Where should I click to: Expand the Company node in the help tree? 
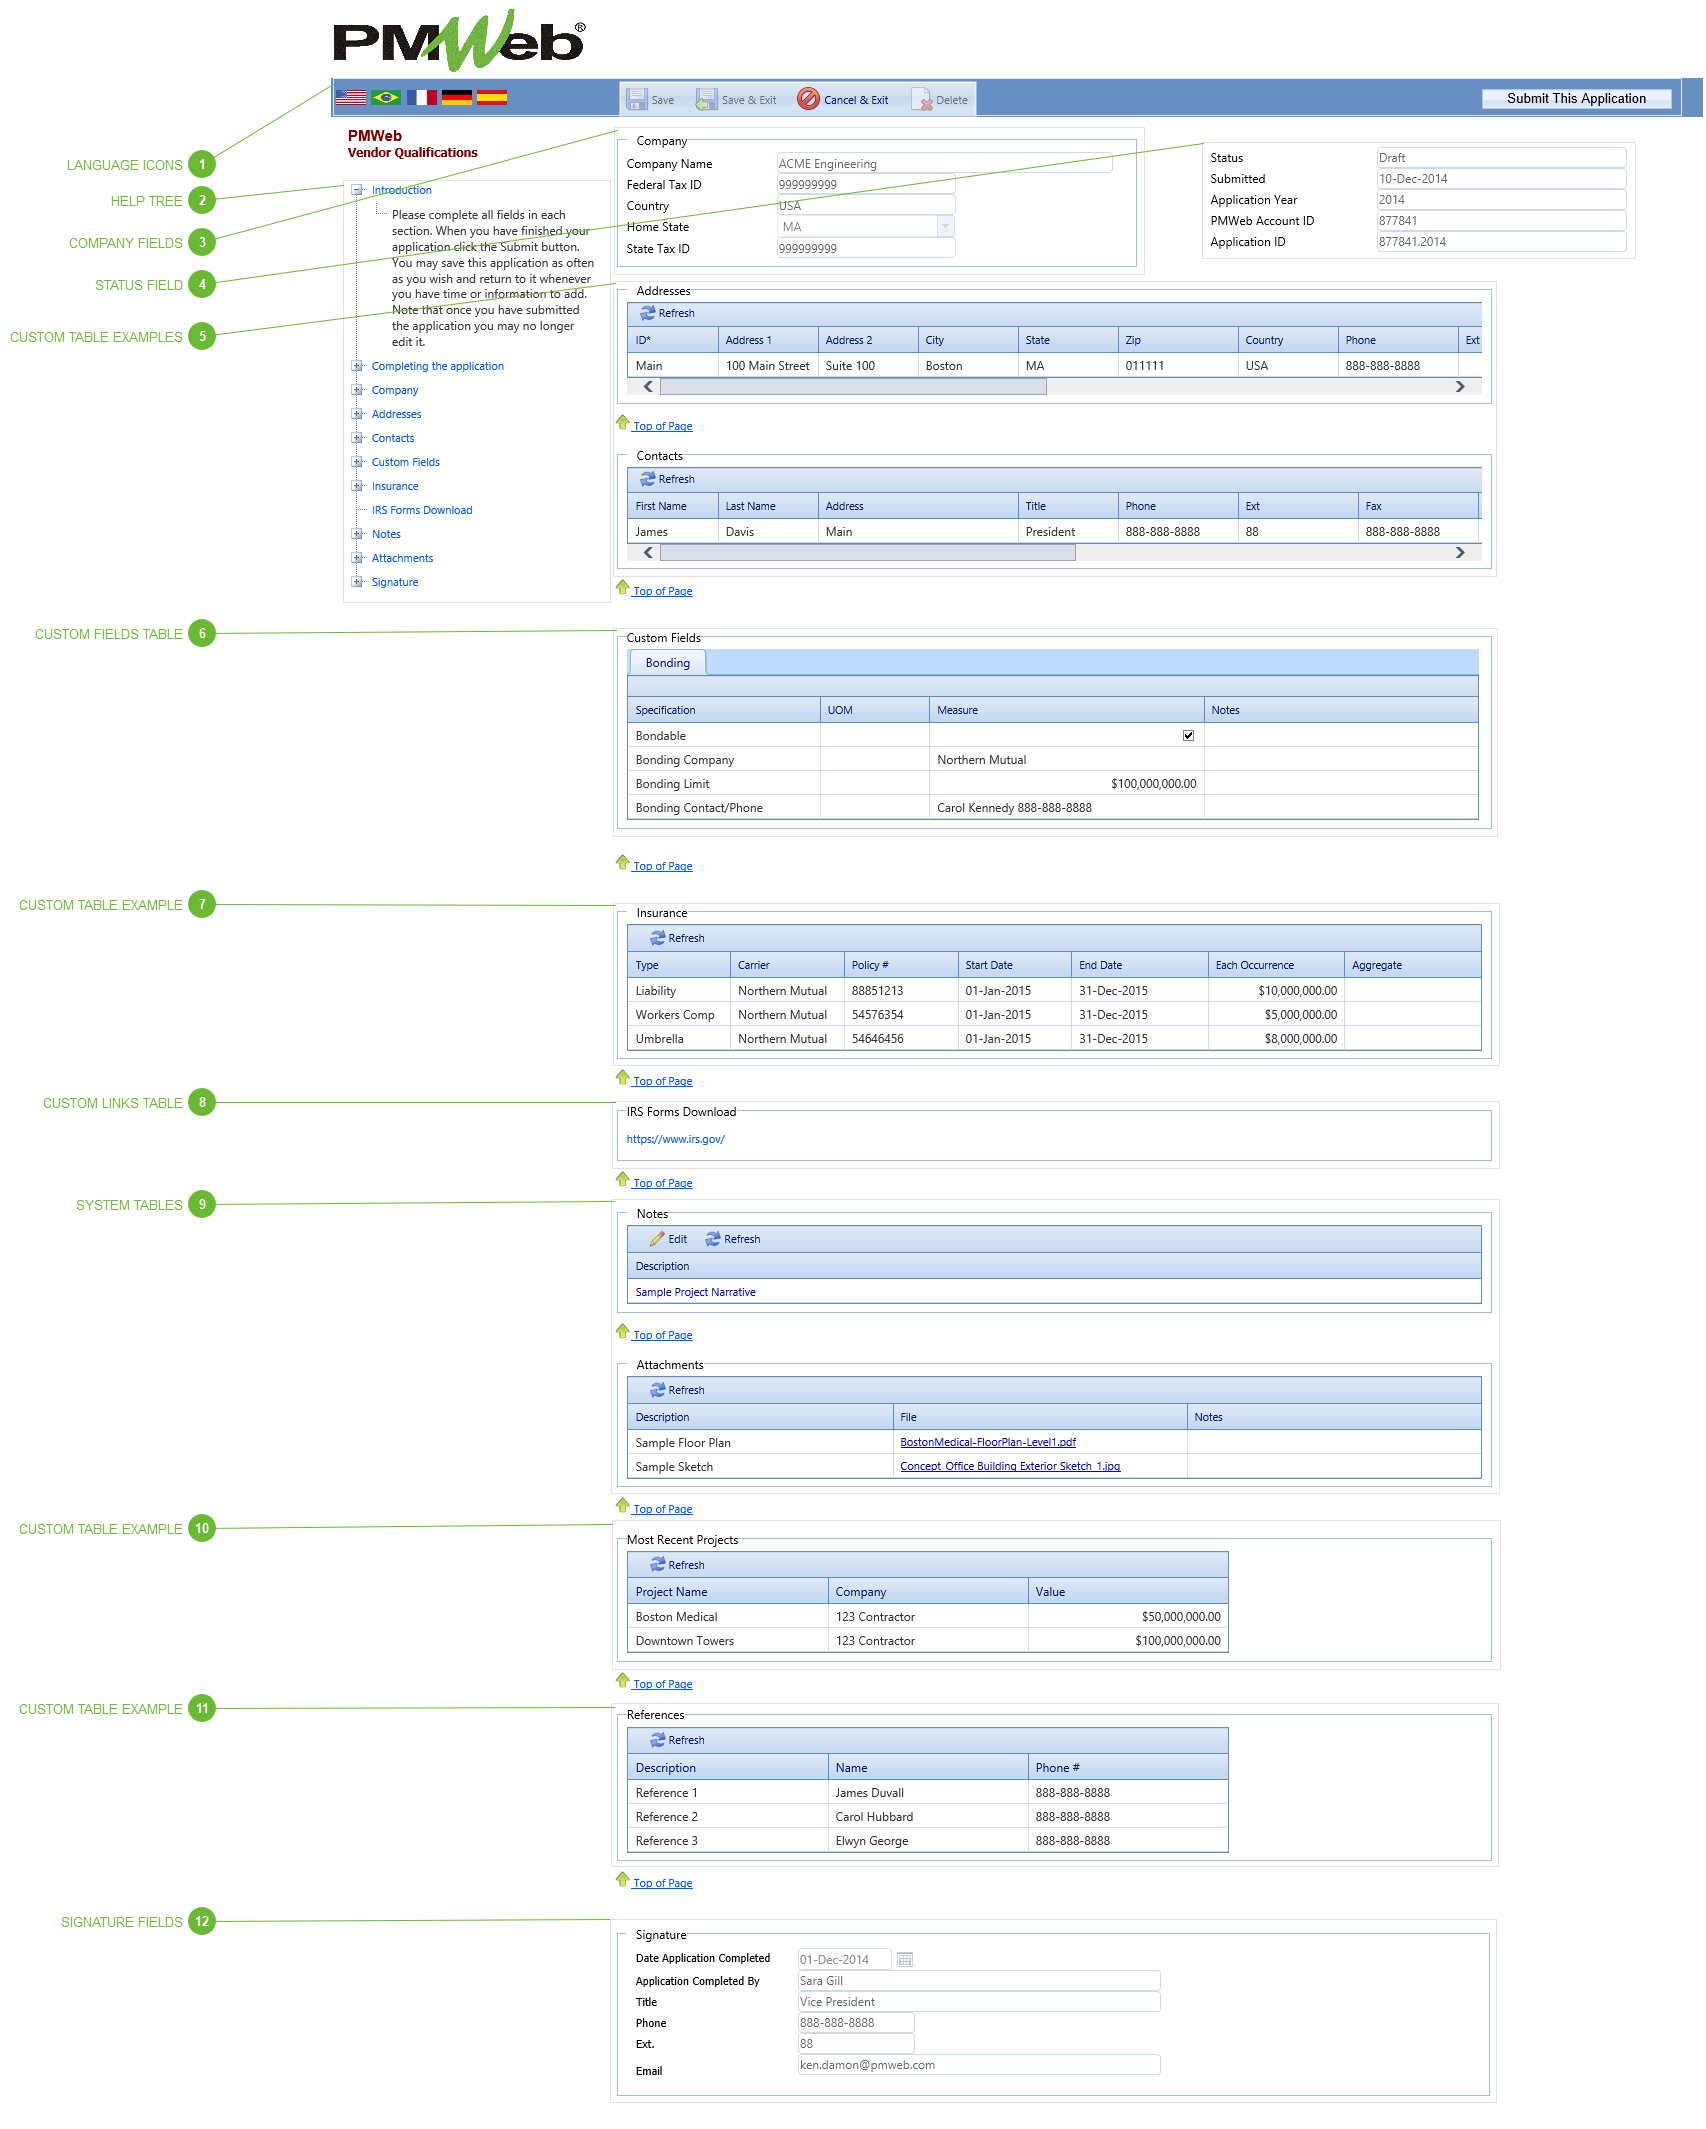(358, 390)
